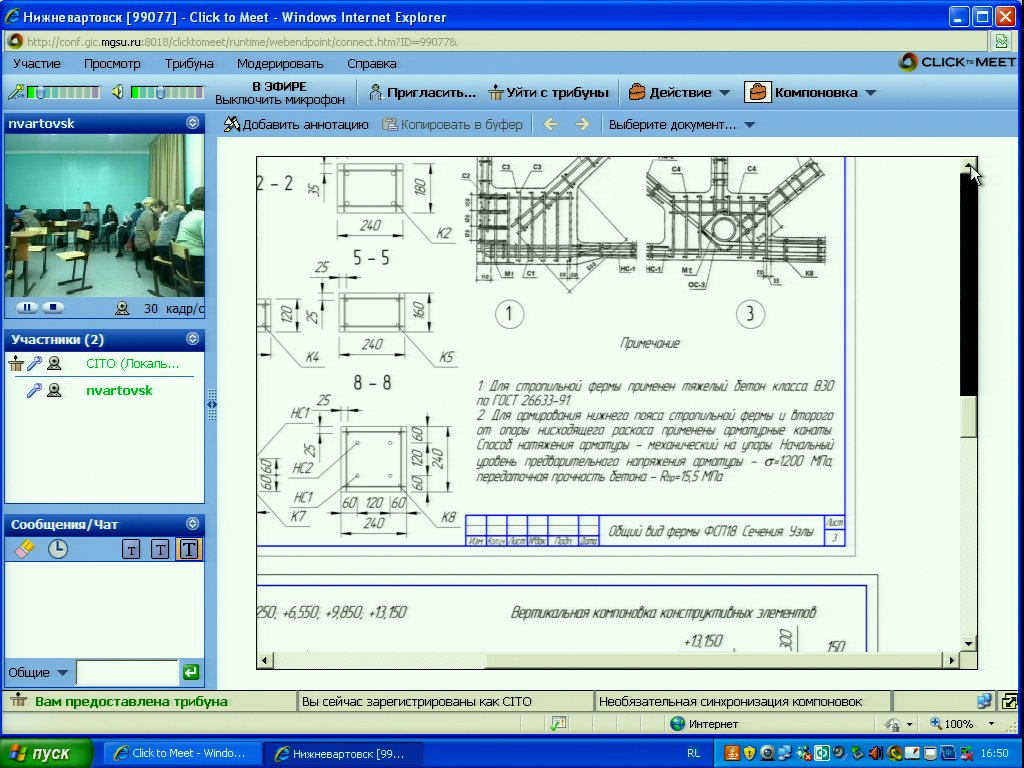Screen dimensions: 1024x768
Task: Open the Просмотр menu
Action: pos(112,63)
